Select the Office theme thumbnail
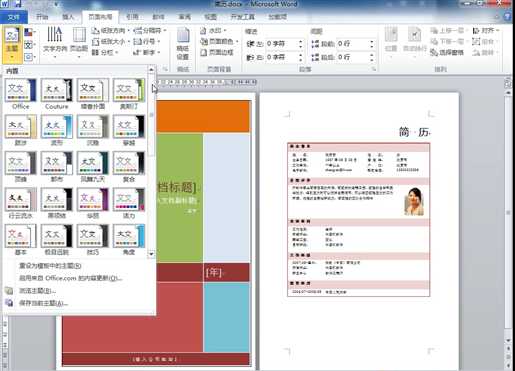 tap(20, 90)
